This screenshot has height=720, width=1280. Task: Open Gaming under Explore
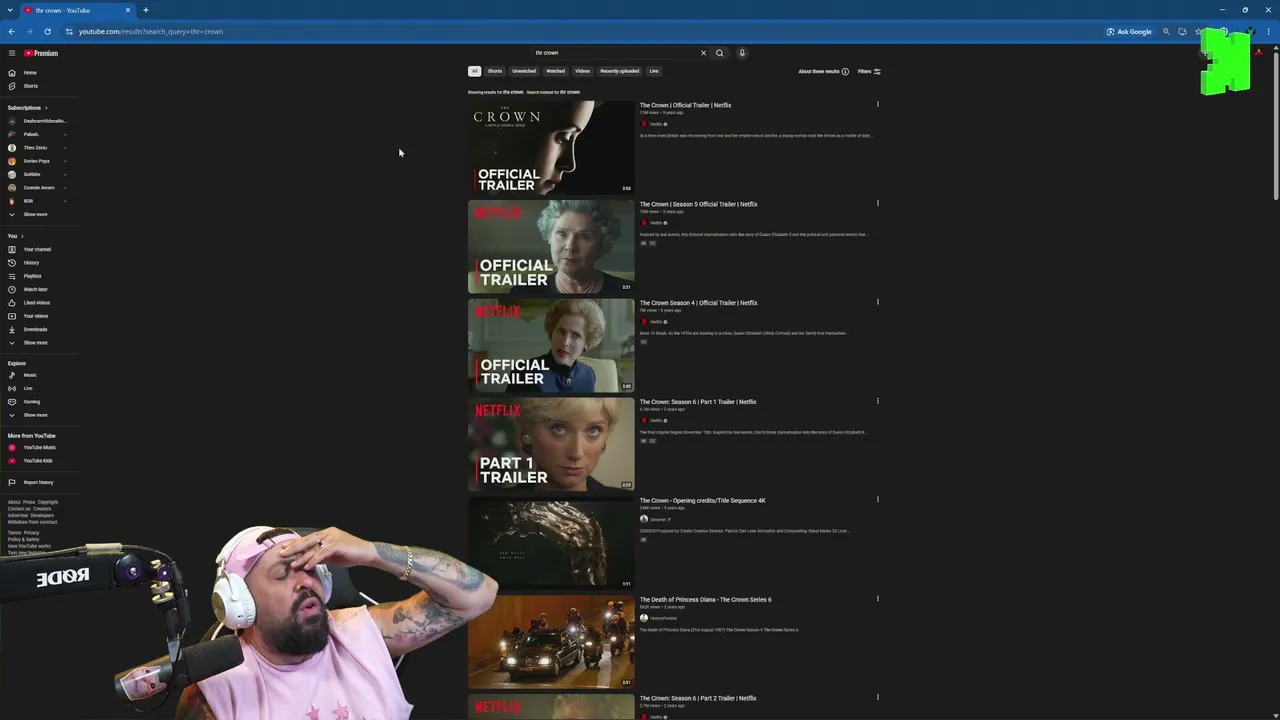(32, 402)
